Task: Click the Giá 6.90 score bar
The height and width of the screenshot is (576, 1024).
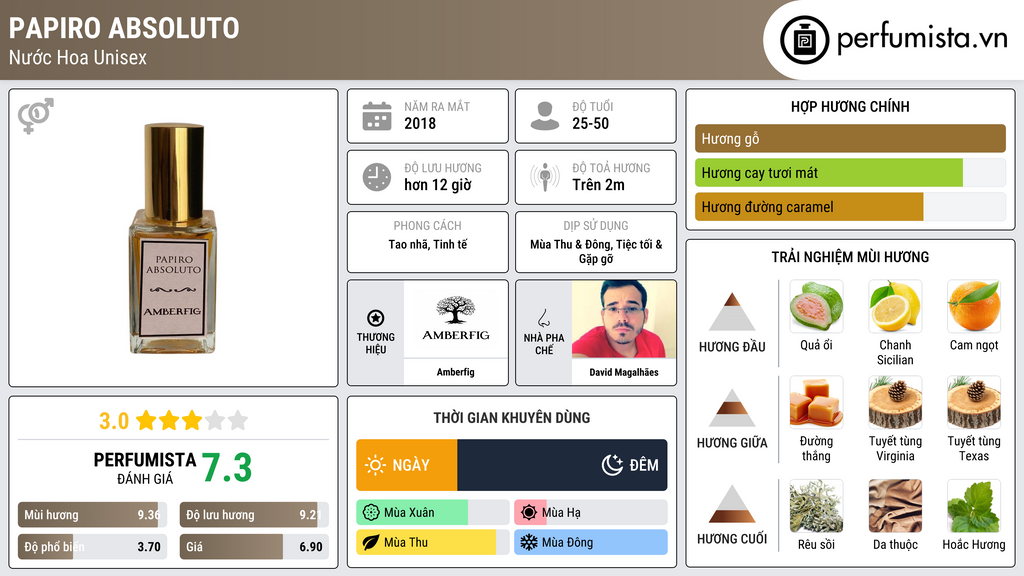Action: [254, 547]
